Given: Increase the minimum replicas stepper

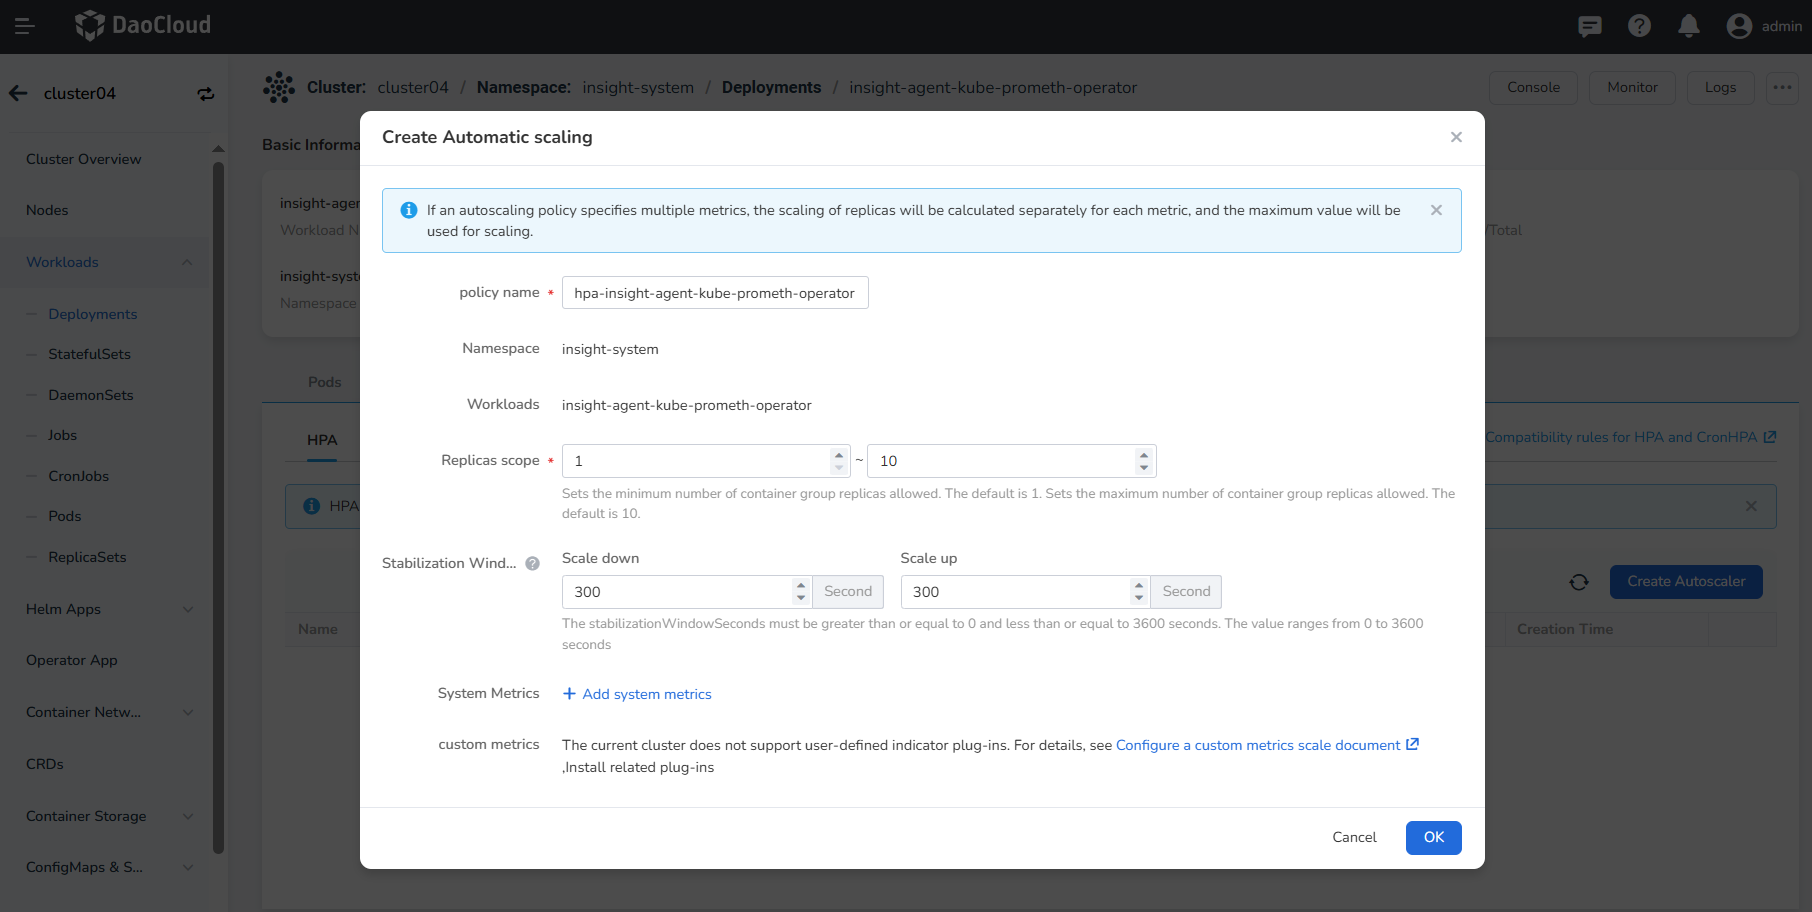Looking at the screenshot, I should (x=839, y=455).
